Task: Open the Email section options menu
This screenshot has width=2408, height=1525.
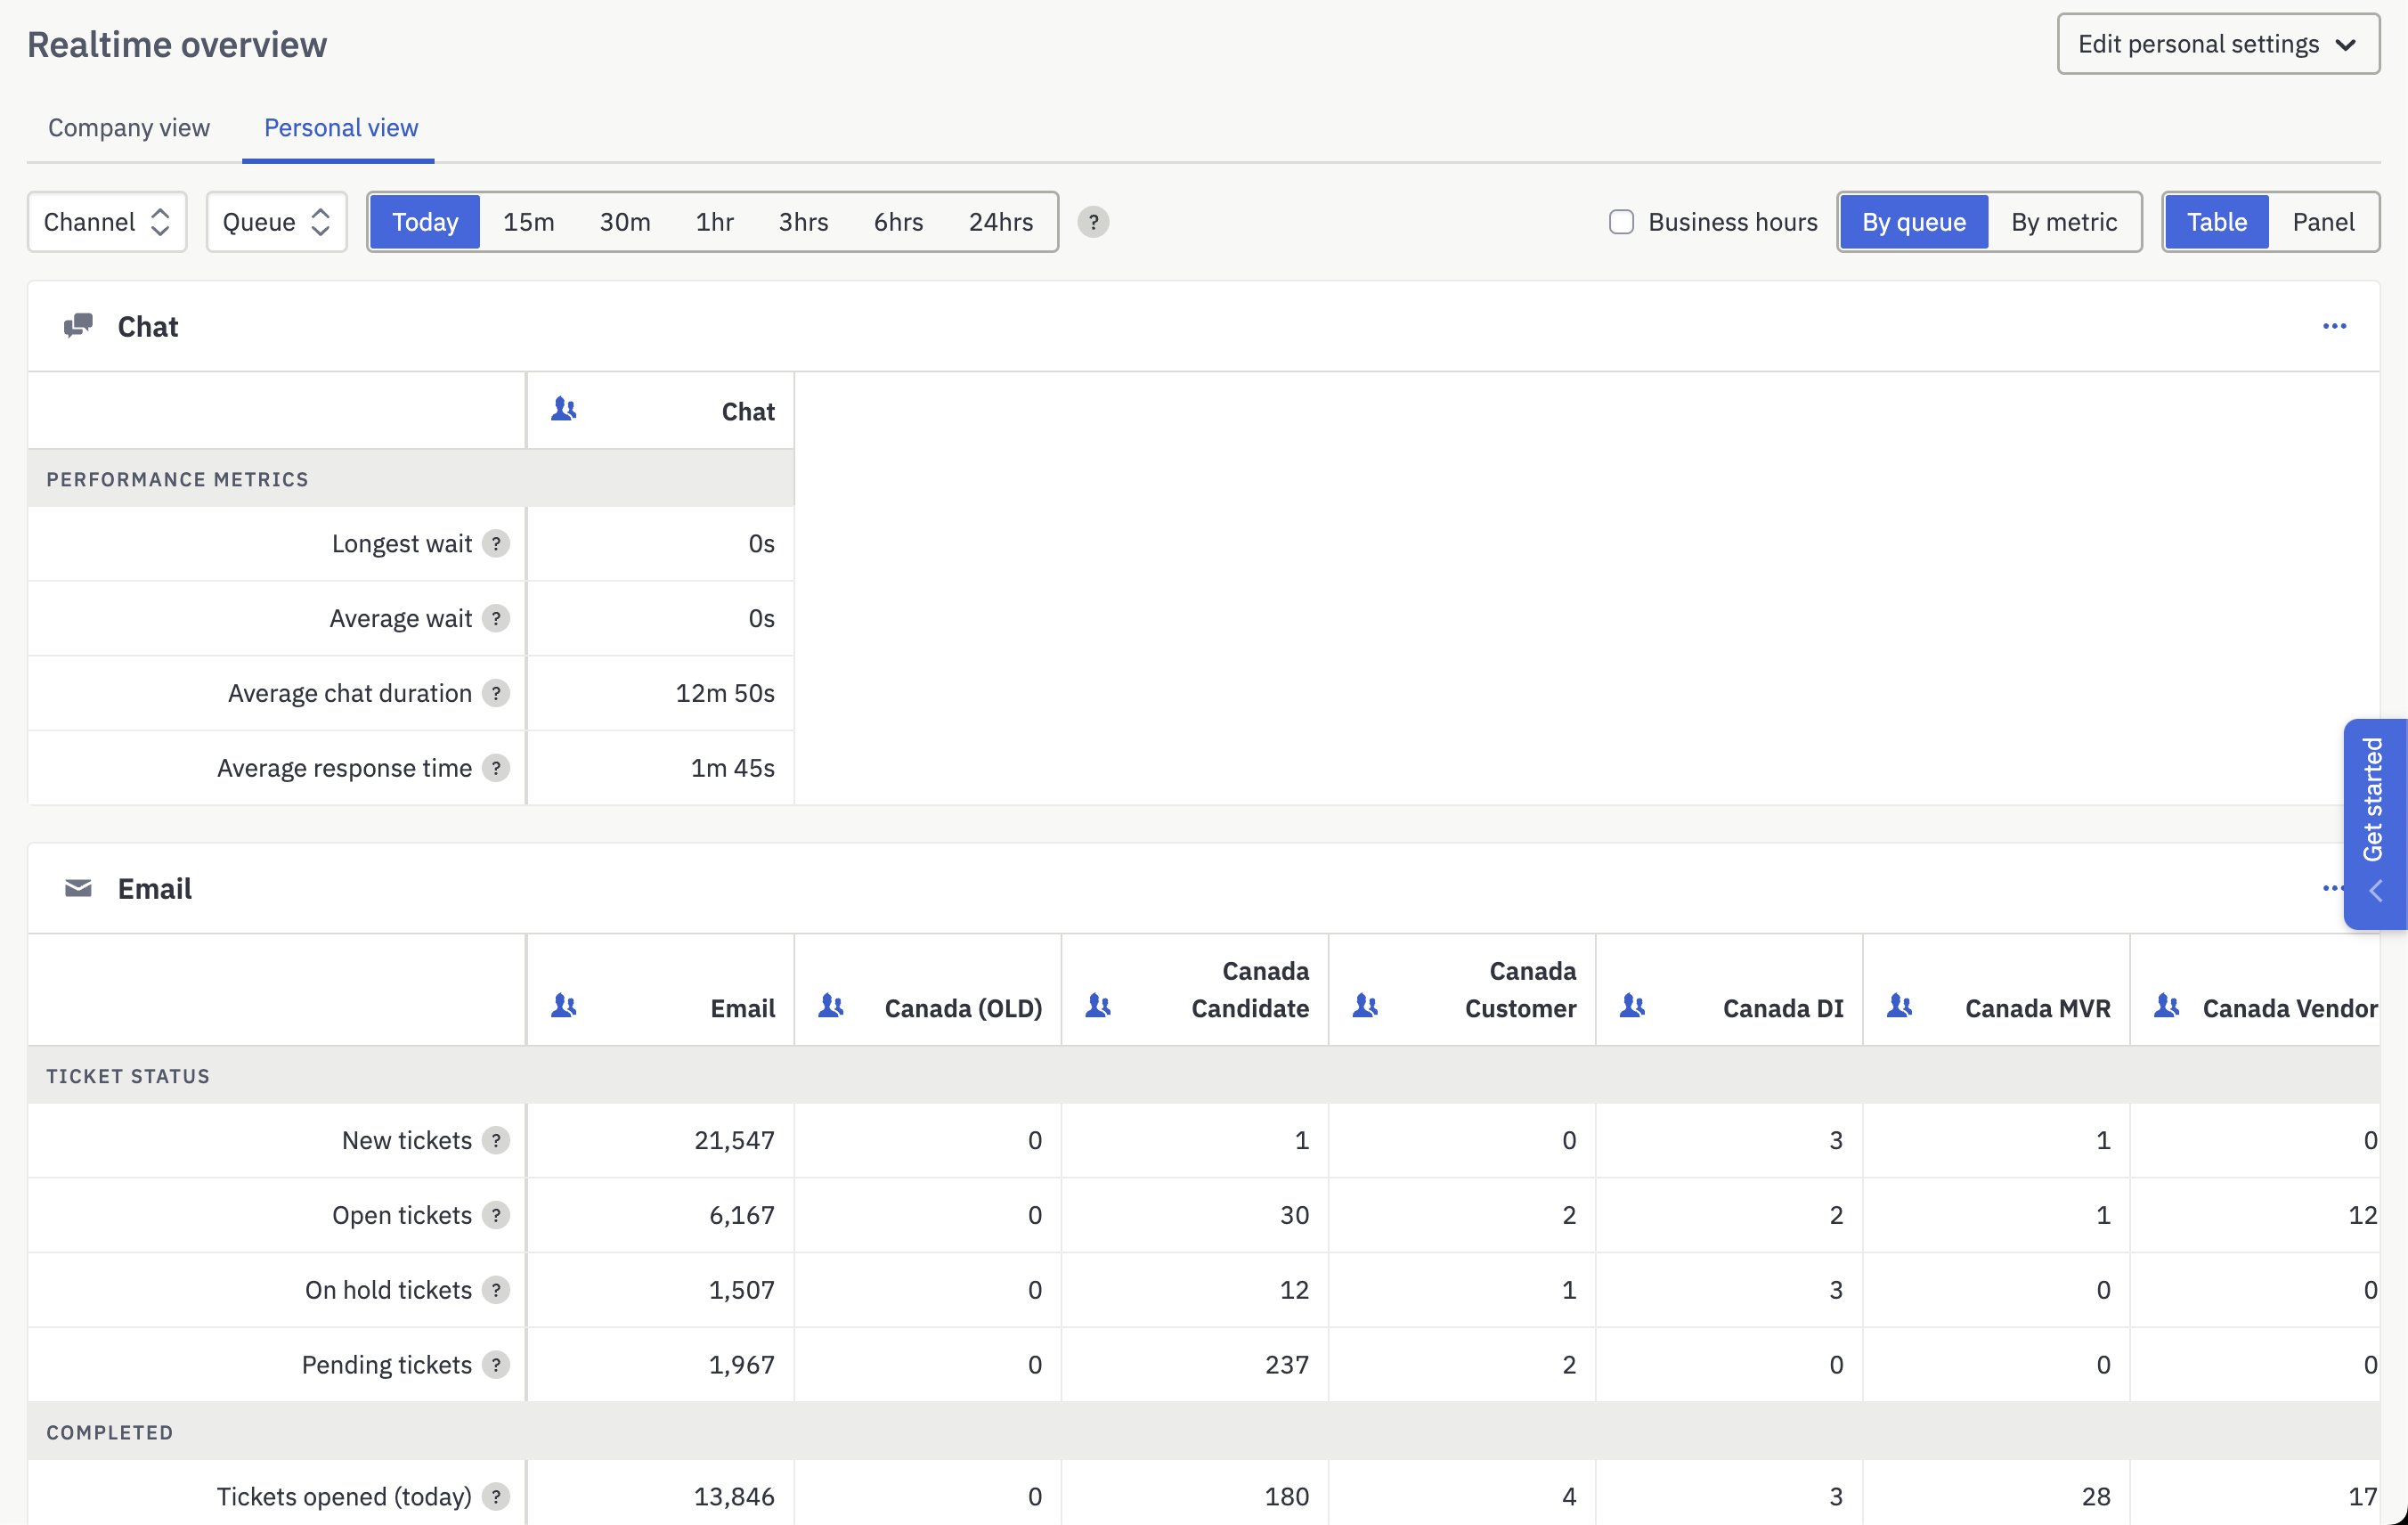Action: click(2331, 888)
